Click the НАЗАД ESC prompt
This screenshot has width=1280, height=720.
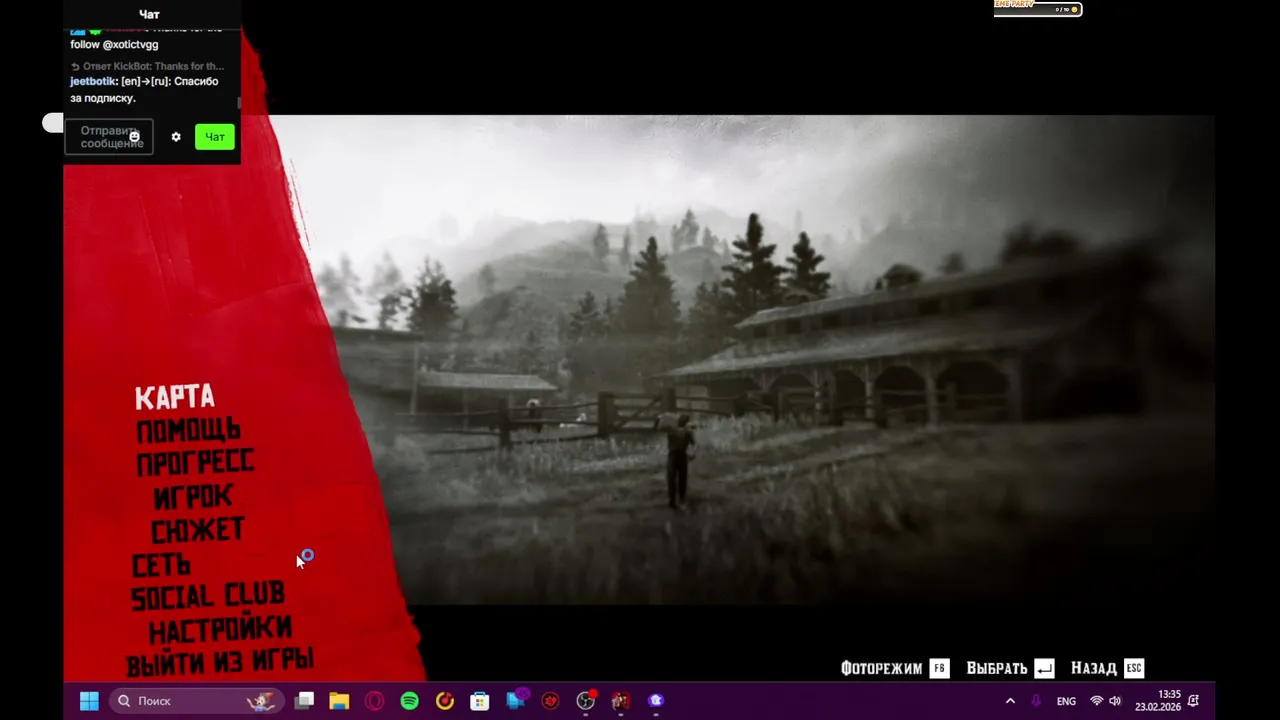click(1107, 668)
